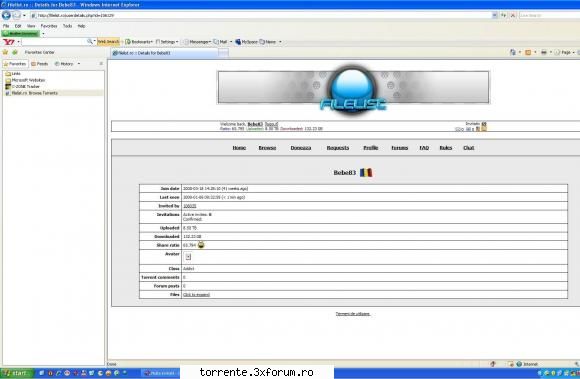Open the Profile navigation link
Viewport: 580px width, 379px height.
coord(371,148)
